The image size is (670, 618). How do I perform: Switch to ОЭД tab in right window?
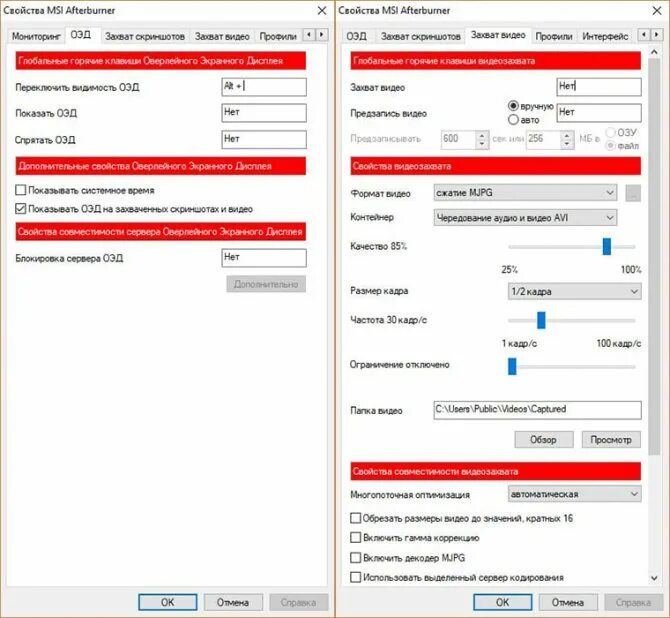click(356, 36)
